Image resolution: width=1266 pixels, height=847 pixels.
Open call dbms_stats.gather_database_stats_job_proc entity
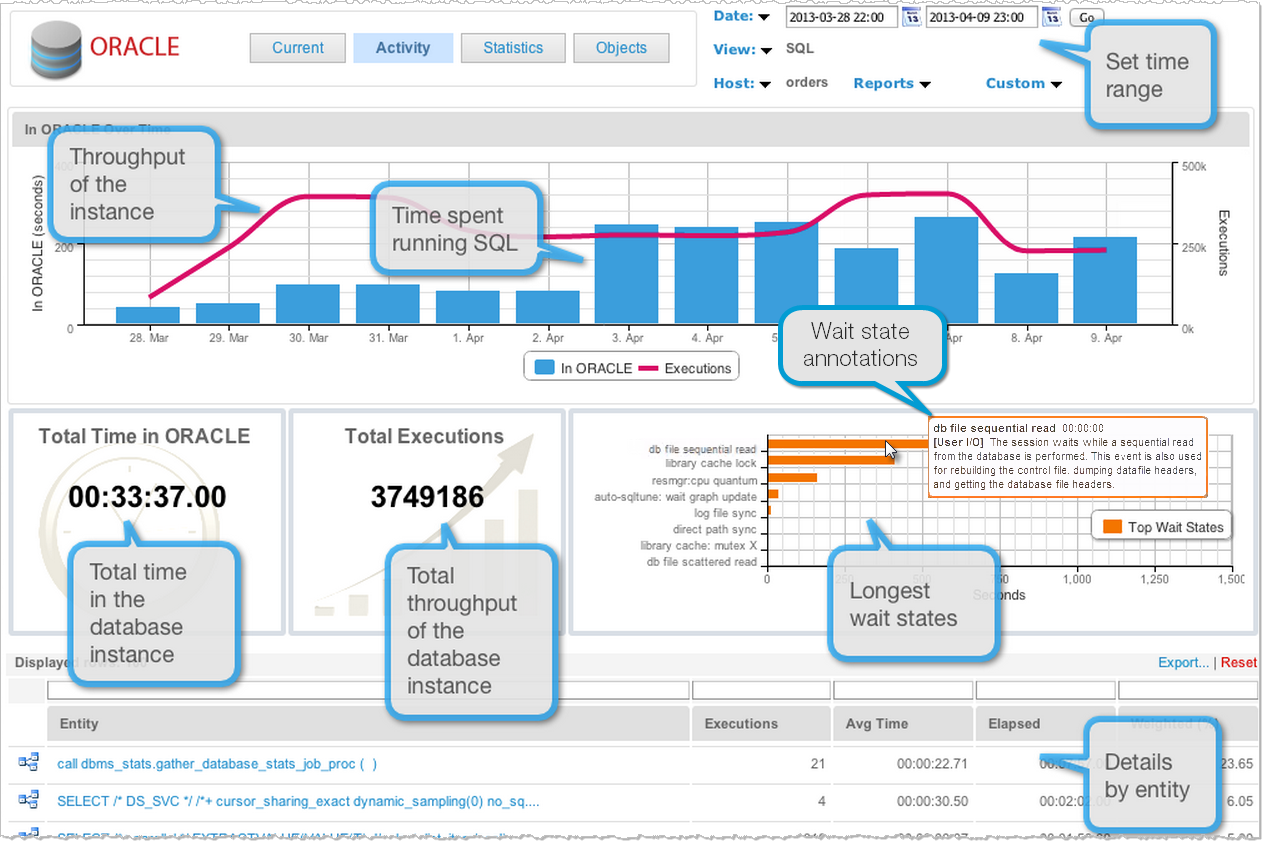tap(217, 764)
